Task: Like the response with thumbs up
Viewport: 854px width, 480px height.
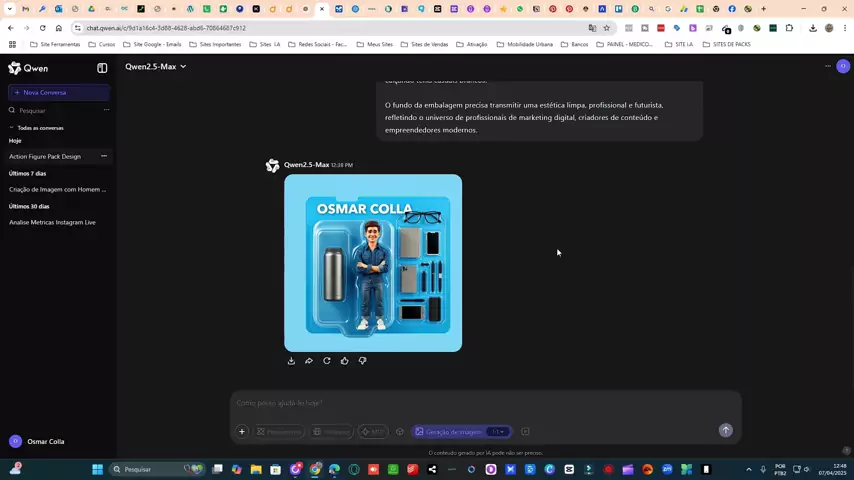Action: pos(345,361)
